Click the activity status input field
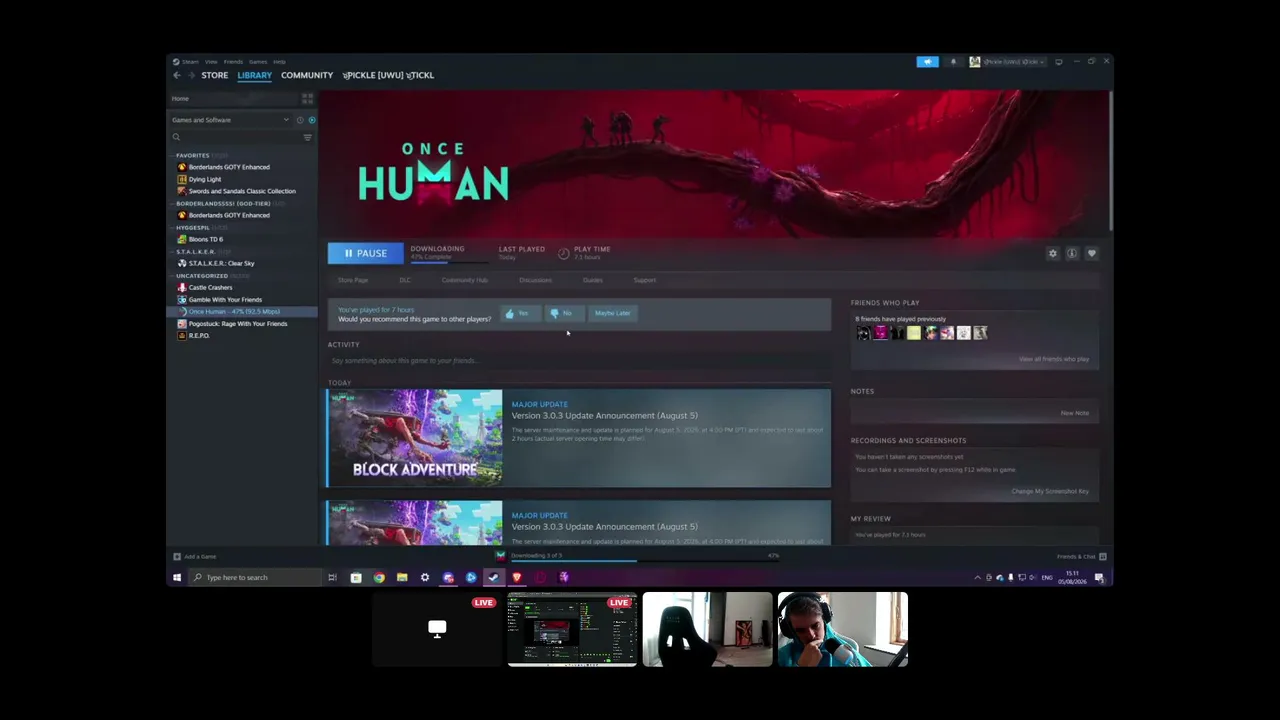Image resolution: width=1280 pixels, height=720 pixels. 579,360
